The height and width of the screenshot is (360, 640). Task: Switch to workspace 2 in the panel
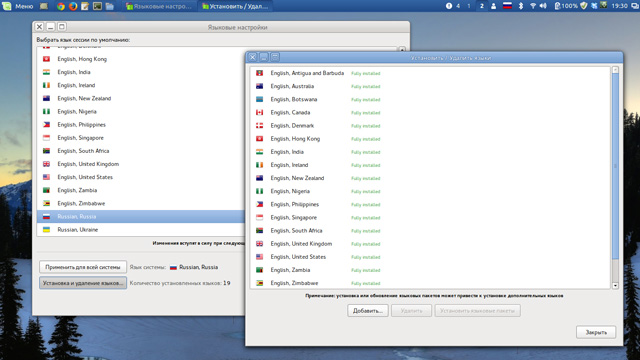coord(482,6)
